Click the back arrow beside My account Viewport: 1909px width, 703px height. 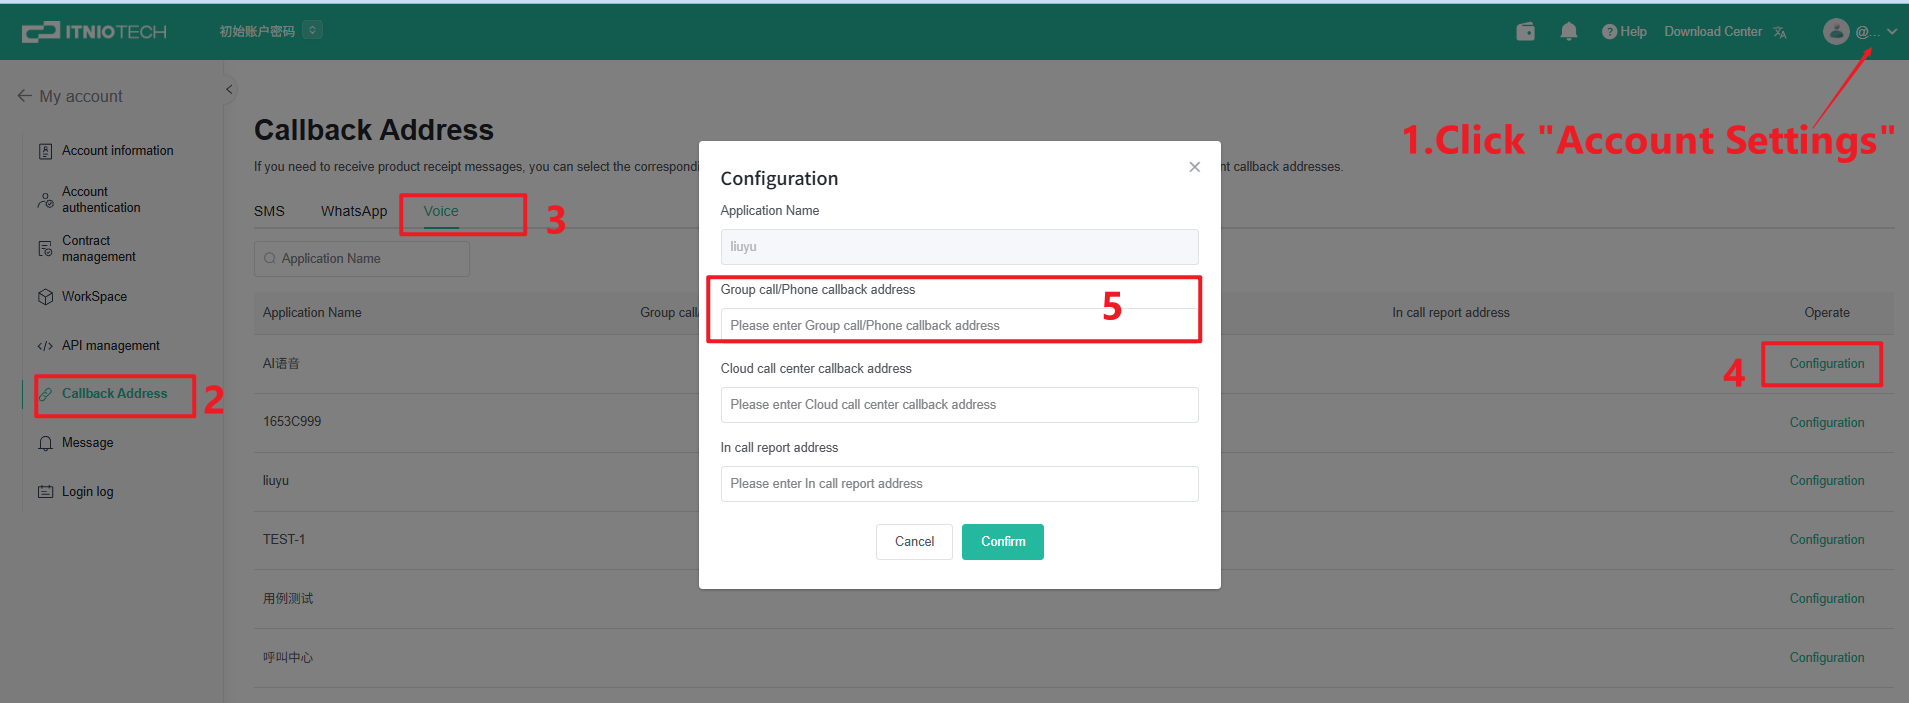pos(24,96)
